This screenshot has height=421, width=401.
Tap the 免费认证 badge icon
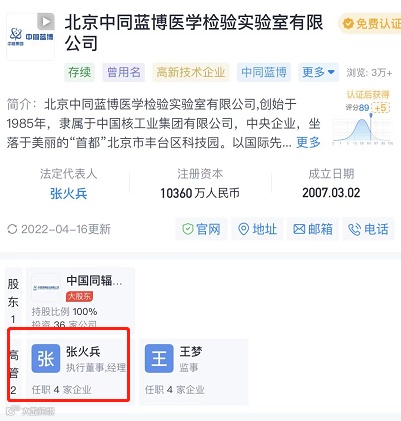click(x=348, y=24)
